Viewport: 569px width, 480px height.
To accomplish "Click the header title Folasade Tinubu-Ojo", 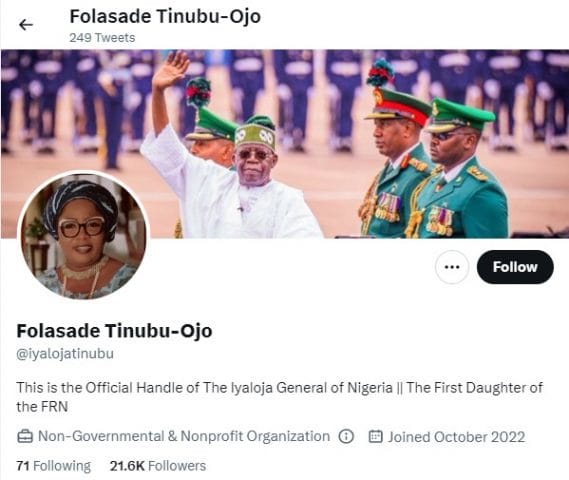I will pyautogui.click(x=165, y=17).
